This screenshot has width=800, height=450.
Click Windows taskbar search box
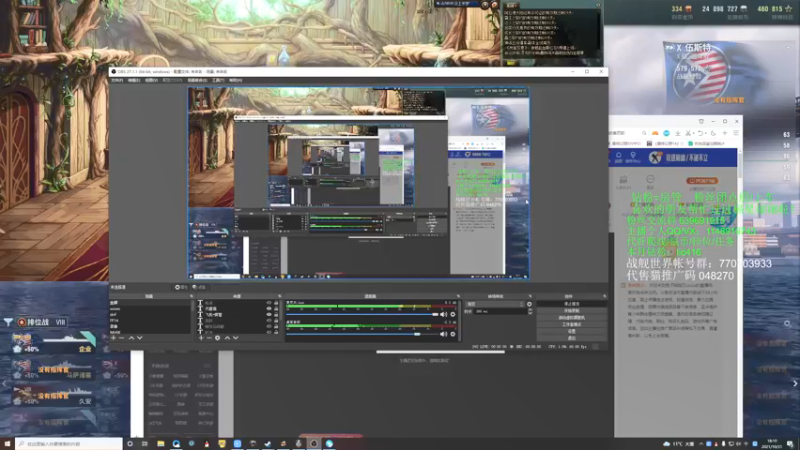[69, 444]
